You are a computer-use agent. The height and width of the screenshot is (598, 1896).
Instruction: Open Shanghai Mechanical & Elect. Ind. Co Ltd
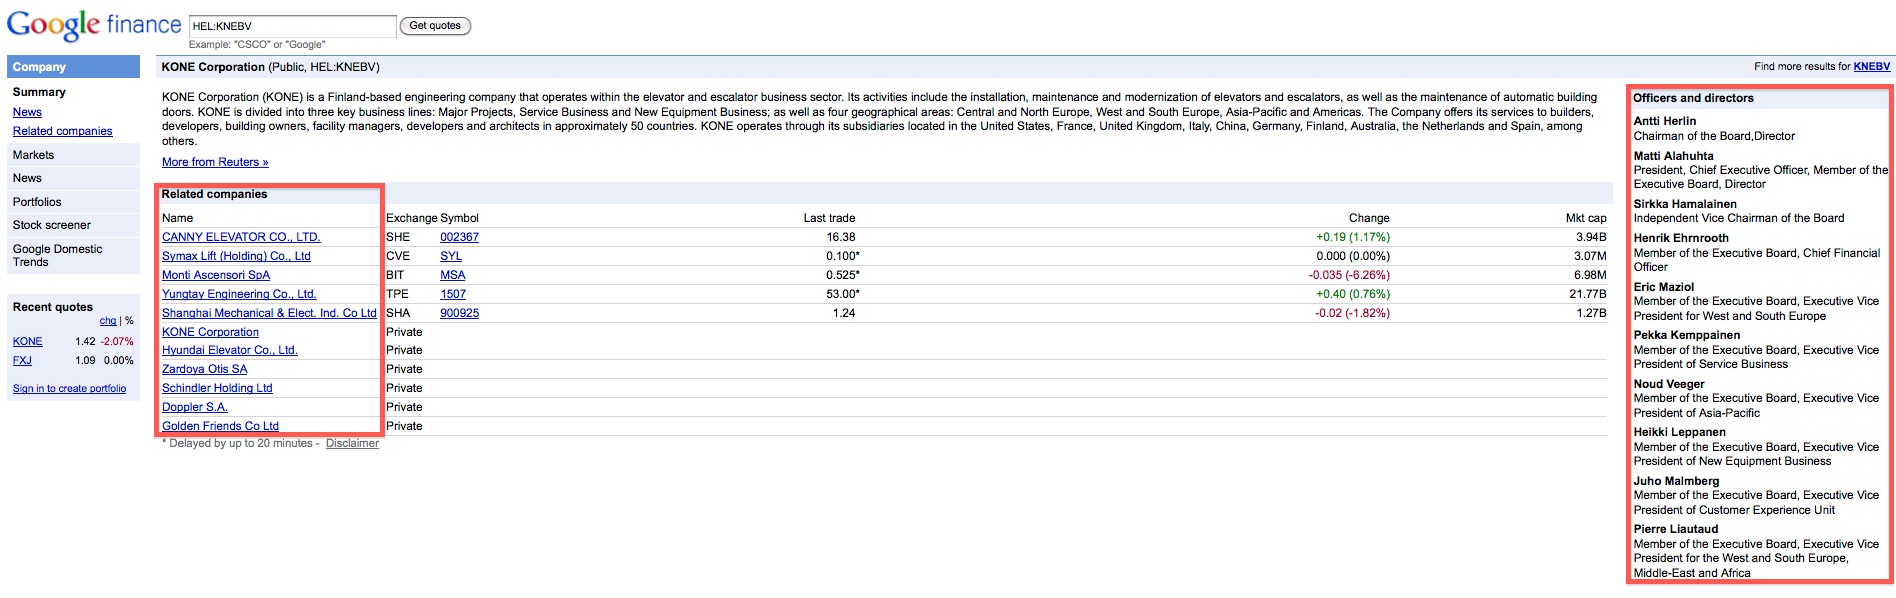269,313
